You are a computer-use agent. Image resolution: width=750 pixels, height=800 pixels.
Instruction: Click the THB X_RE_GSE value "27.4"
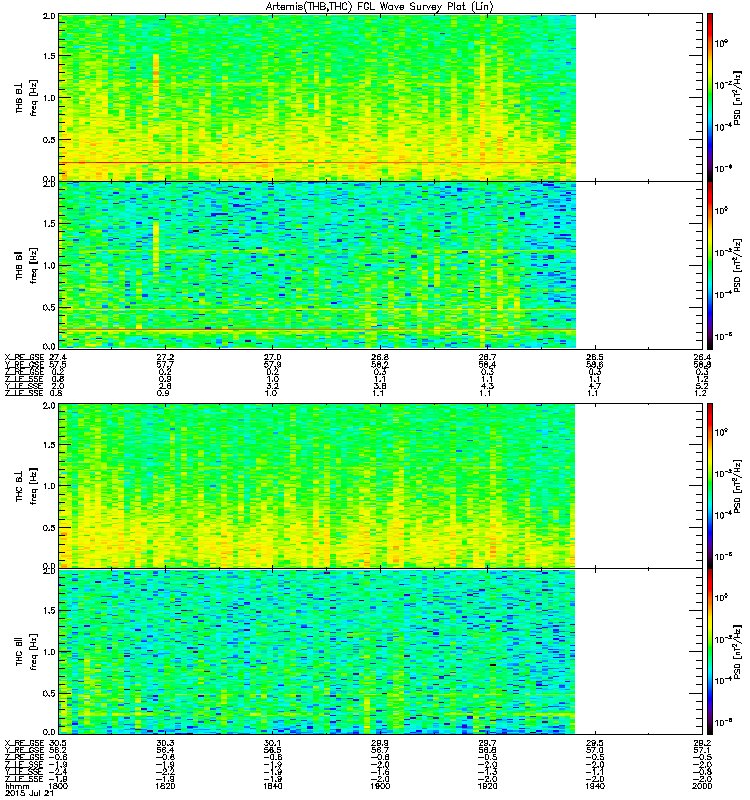pos(58,357)
